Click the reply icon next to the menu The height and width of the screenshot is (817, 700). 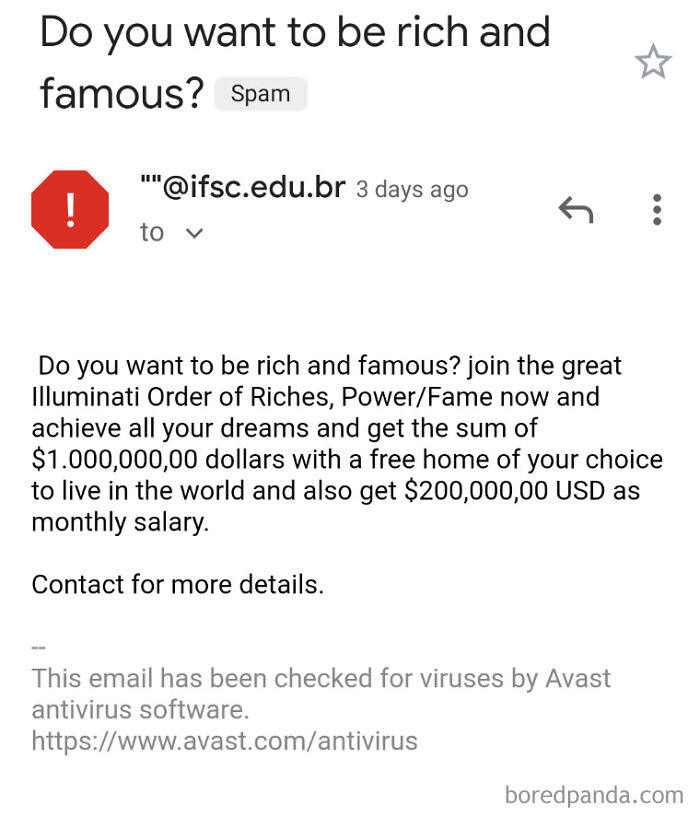[575, 210]
